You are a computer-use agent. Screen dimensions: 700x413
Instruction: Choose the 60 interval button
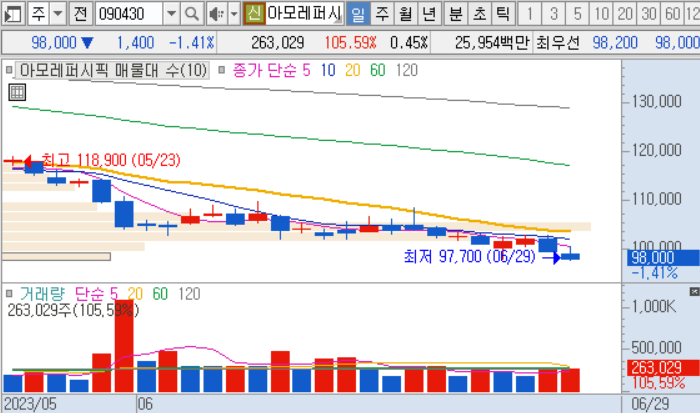[x=672, y=14]
